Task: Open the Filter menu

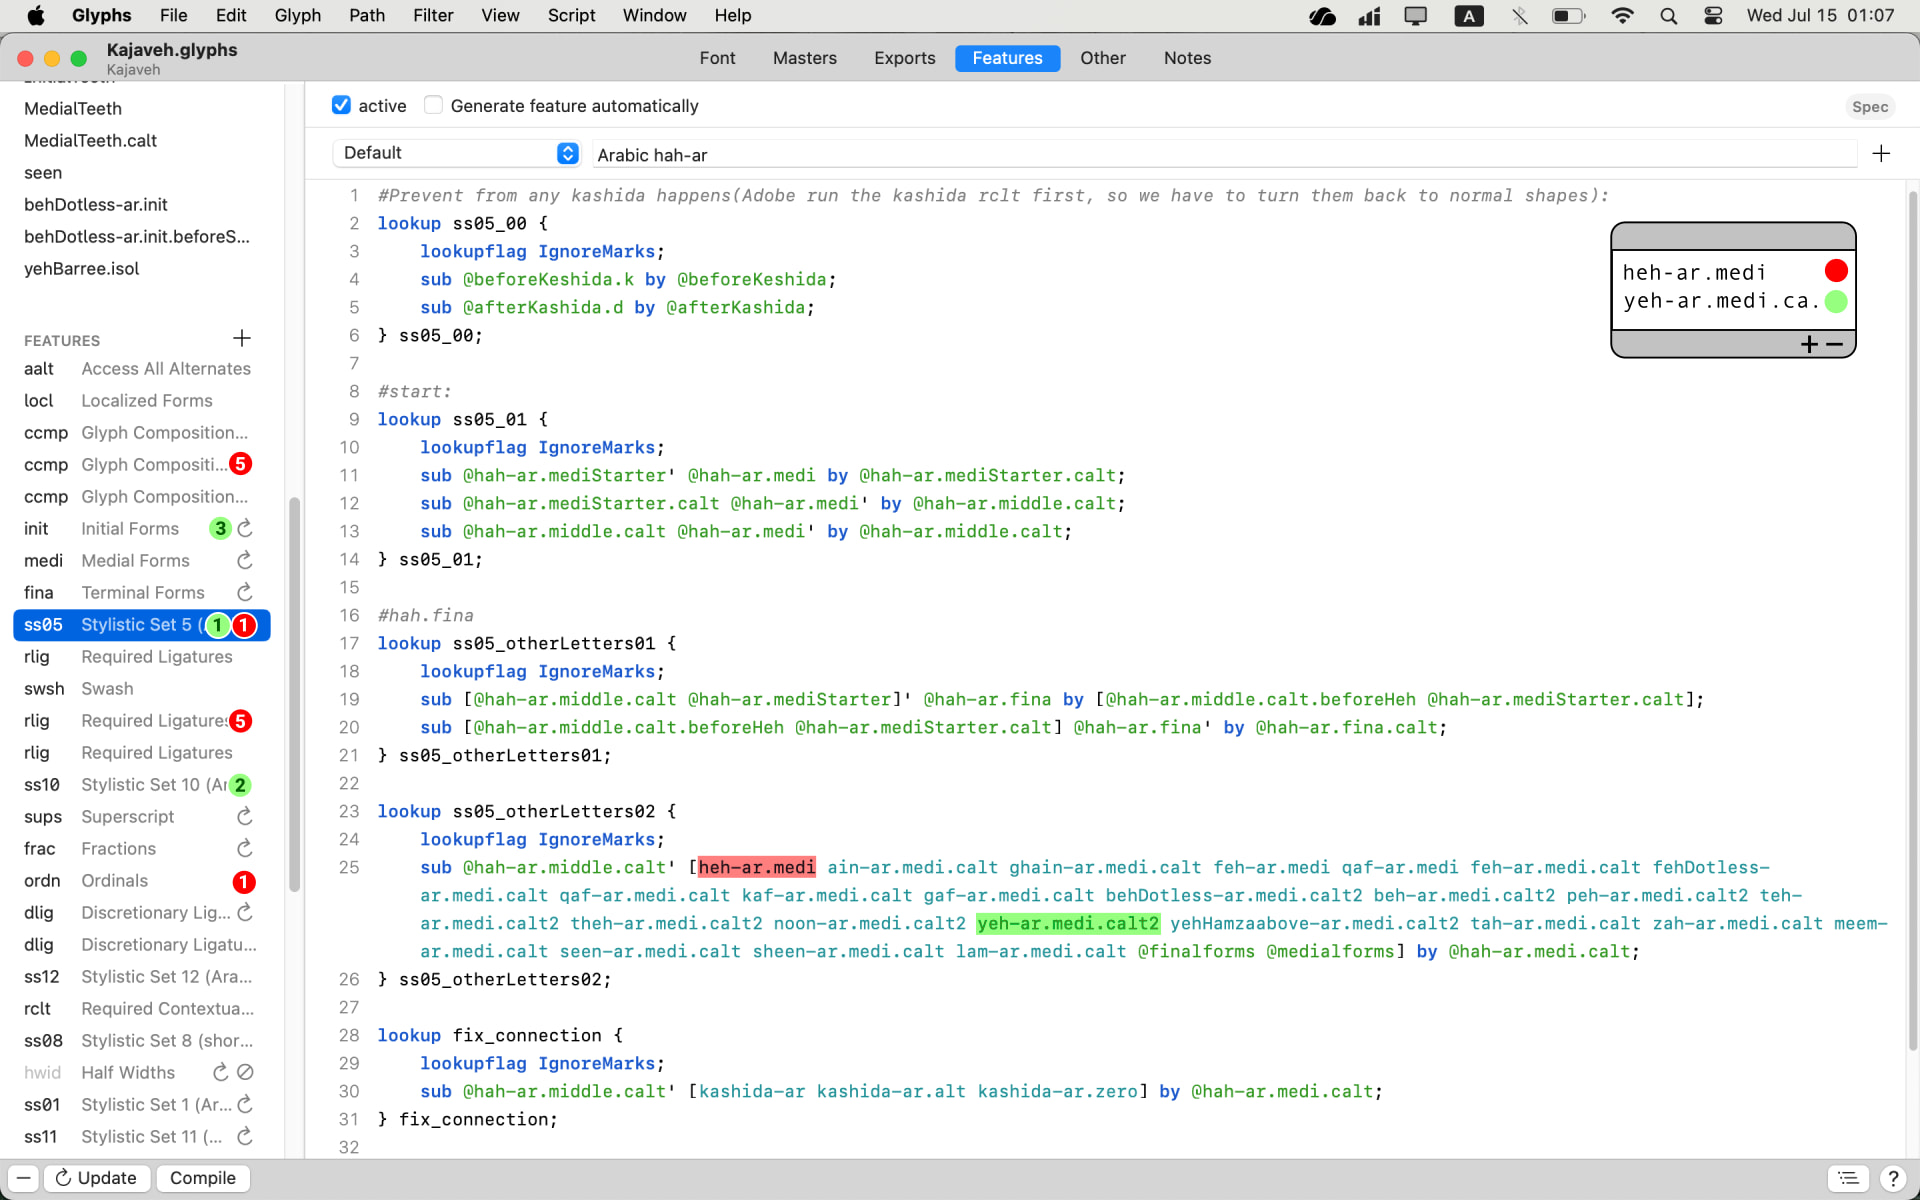Action: pos(433,16)
